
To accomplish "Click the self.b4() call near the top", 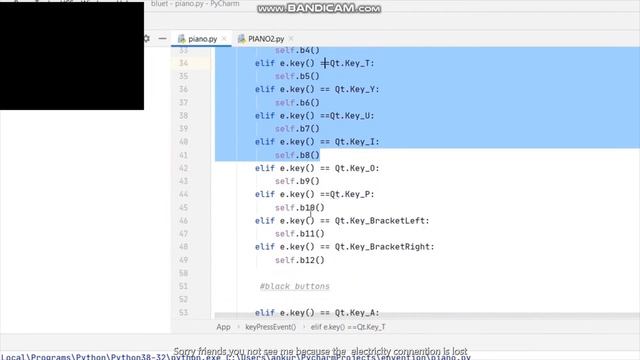I will 297,50.
